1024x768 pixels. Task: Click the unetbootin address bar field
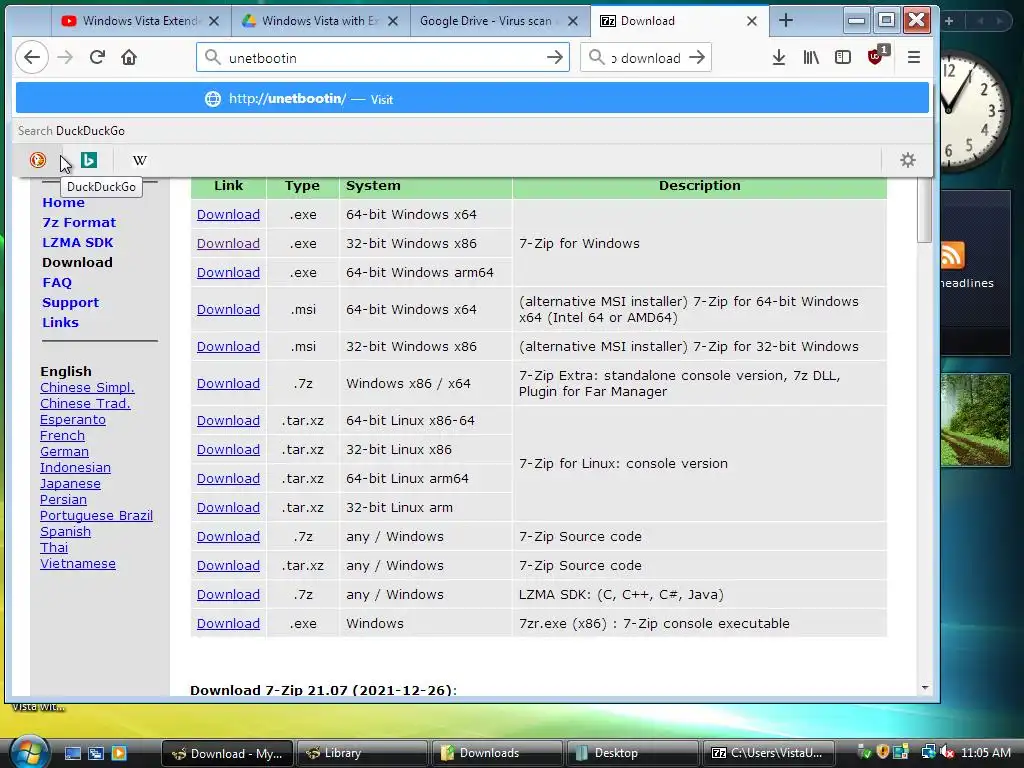click(383, 57)
